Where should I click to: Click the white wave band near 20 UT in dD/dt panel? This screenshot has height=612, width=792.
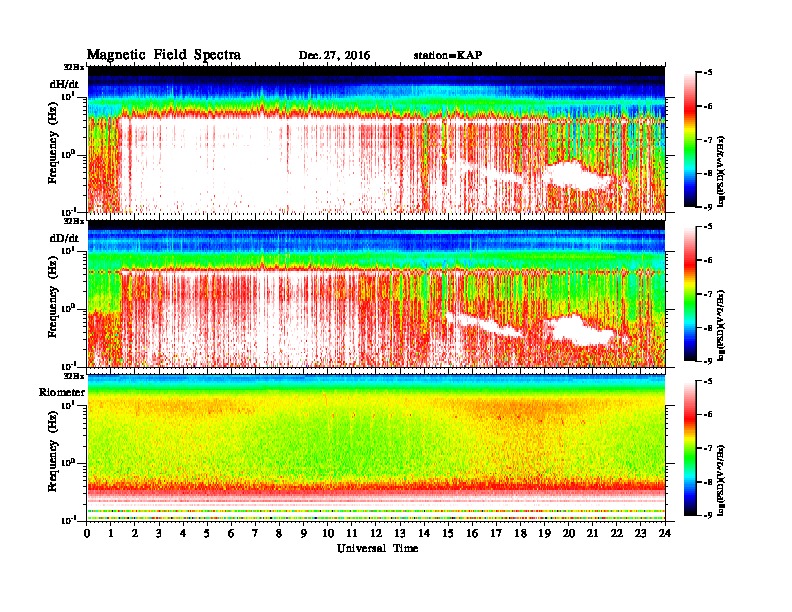[x=581, y=331]
